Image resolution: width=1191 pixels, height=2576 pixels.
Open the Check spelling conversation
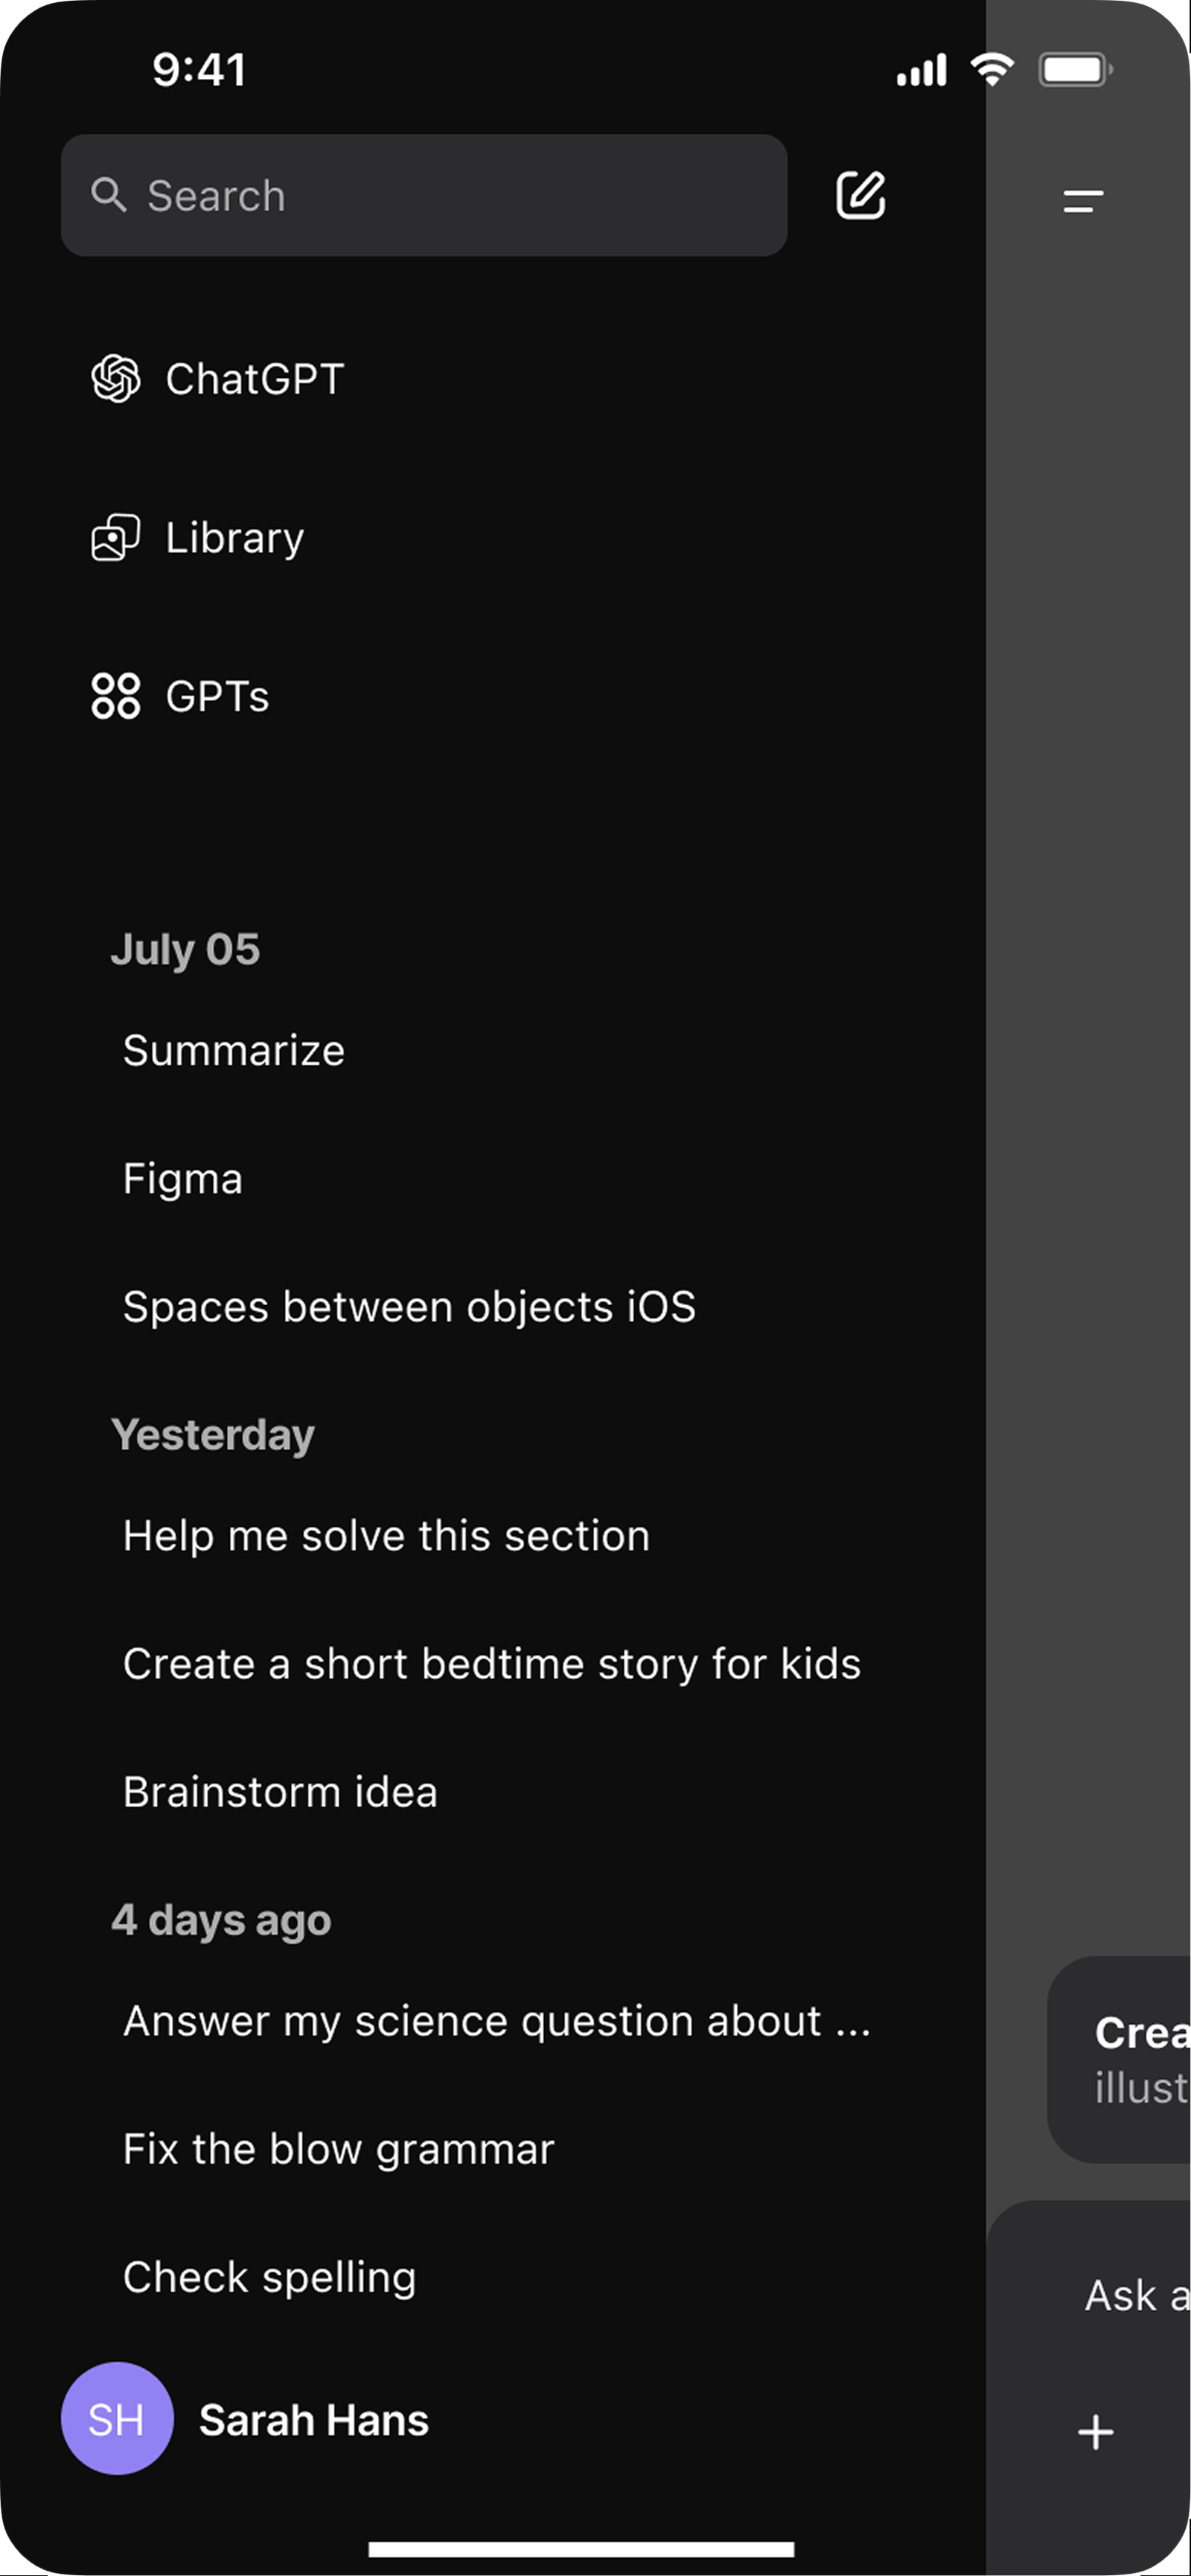(x=269, y=2277)
